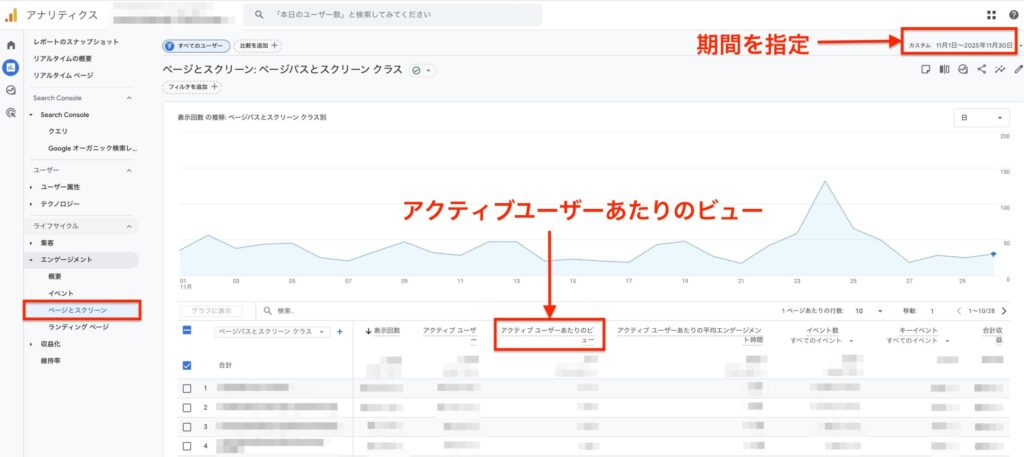Click the edit comparisons columns icon
This screenshot has width=1024, height=457.
click(x=943, y=70)
